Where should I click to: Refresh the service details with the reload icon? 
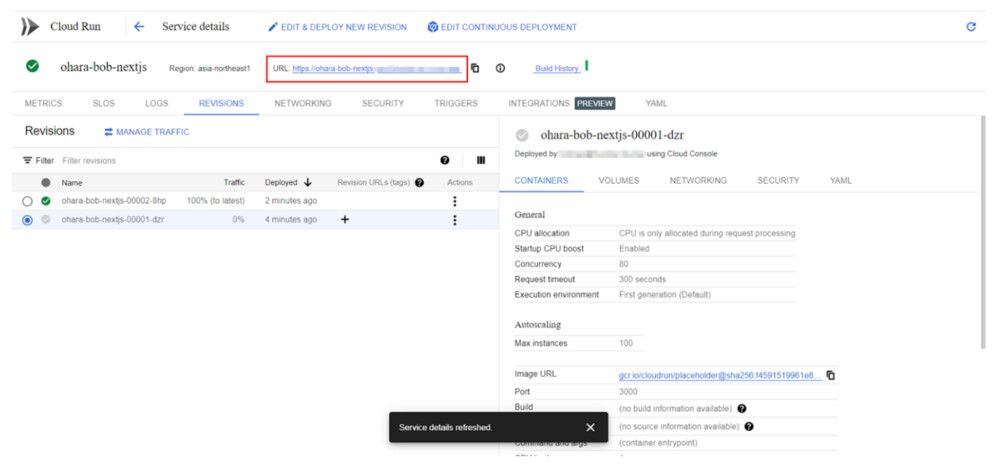(971, 27)
